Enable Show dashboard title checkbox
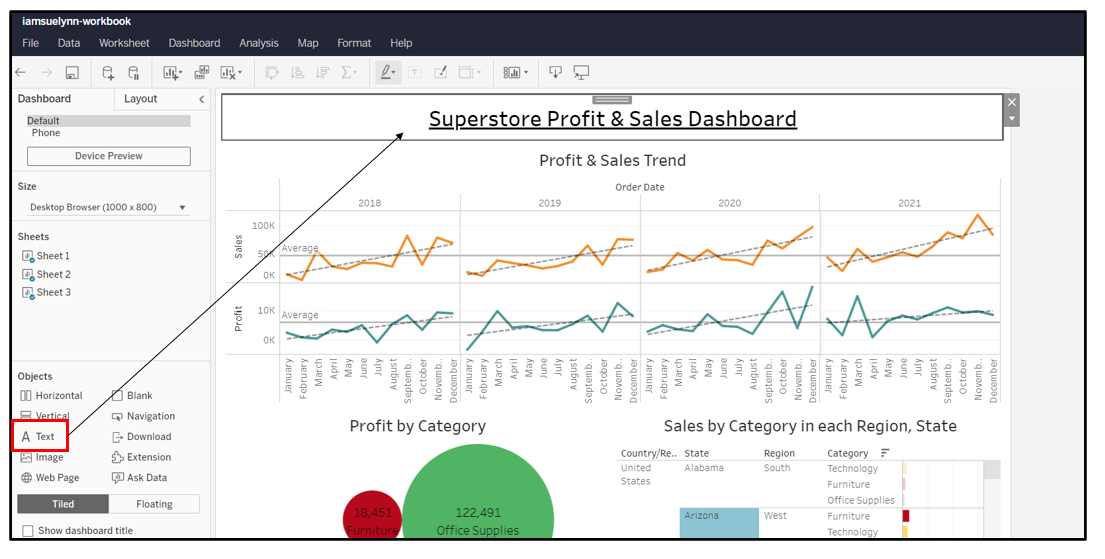The image size is (1105, 559). (27, 531)
